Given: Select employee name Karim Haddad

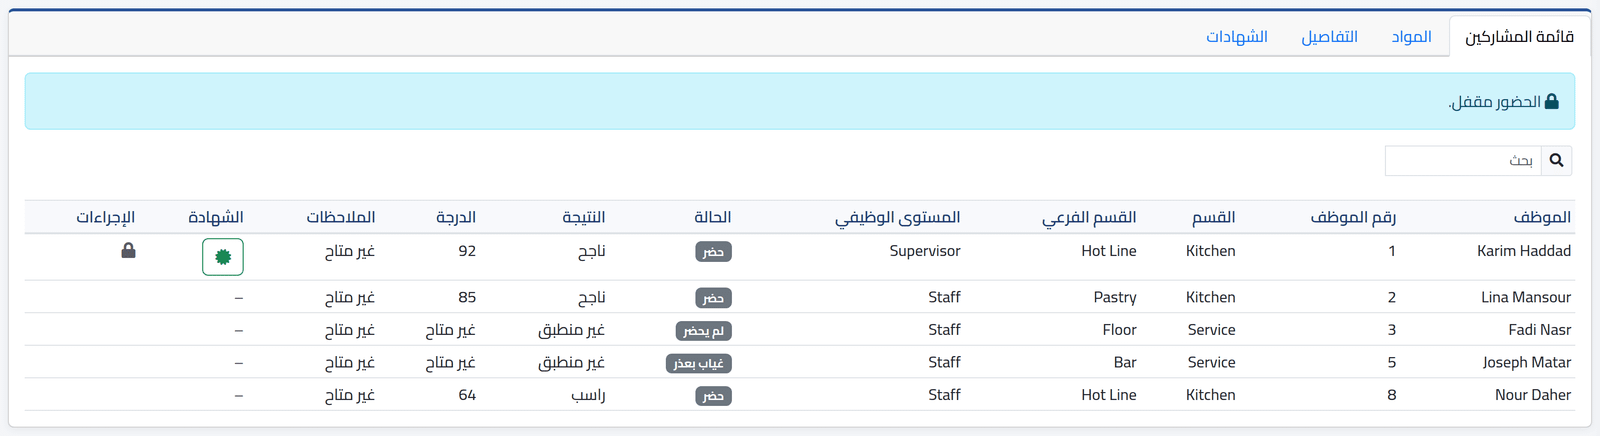Looking at the screenshot, I should [x=1523, y=251].
